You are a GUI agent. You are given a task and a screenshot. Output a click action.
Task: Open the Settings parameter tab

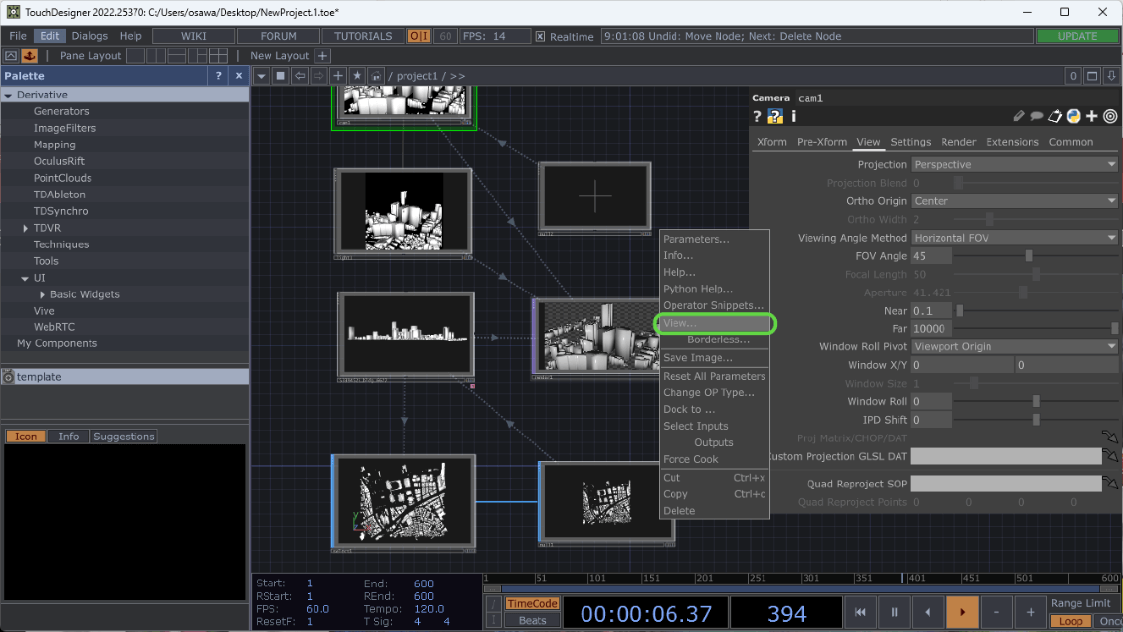910,142
